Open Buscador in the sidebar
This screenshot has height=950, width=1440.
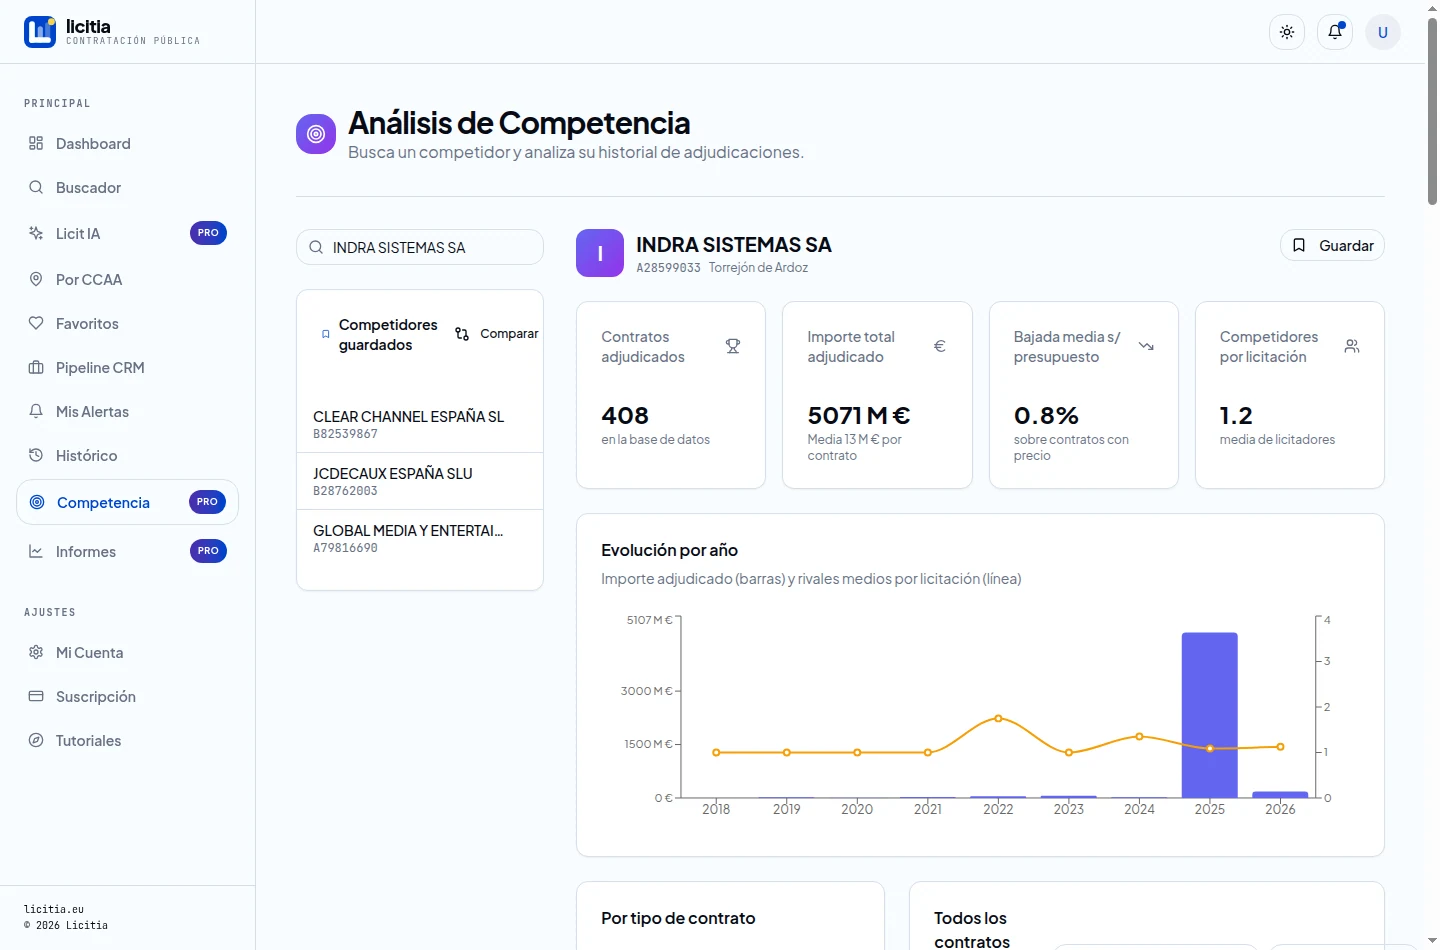pos(127,187)
